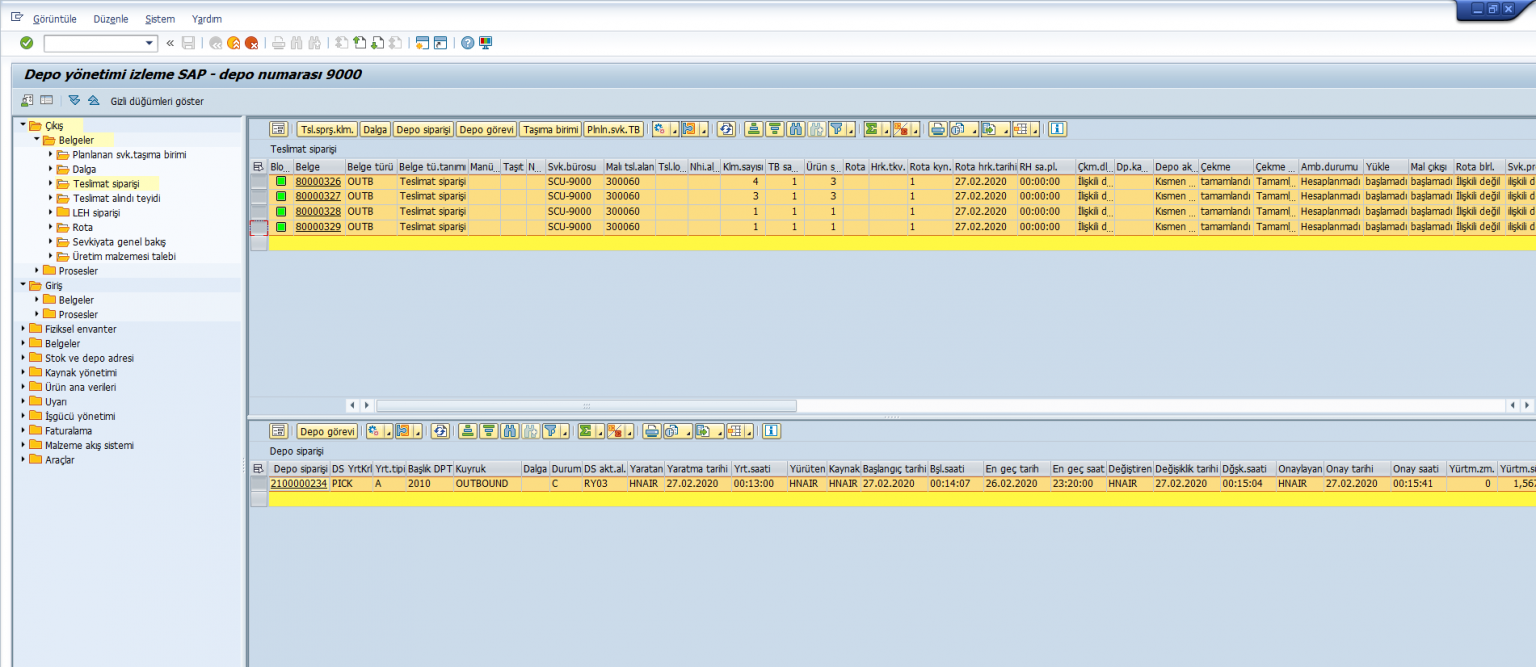Open the transaction command field dropdown

(x=151, y=43)
